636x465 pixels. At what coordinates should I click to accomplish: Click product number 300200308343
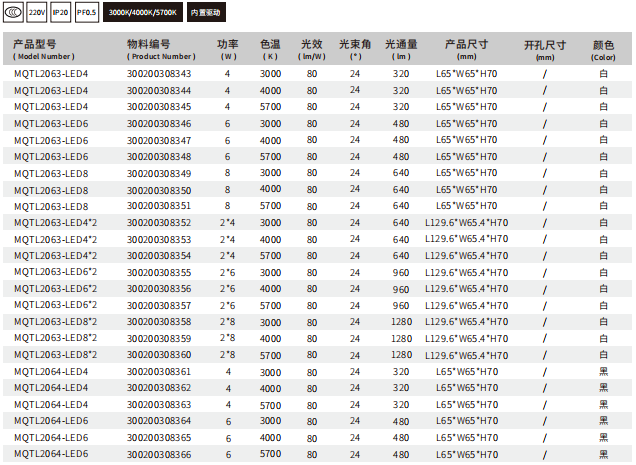pyautogui.click(x=159, y=74)
